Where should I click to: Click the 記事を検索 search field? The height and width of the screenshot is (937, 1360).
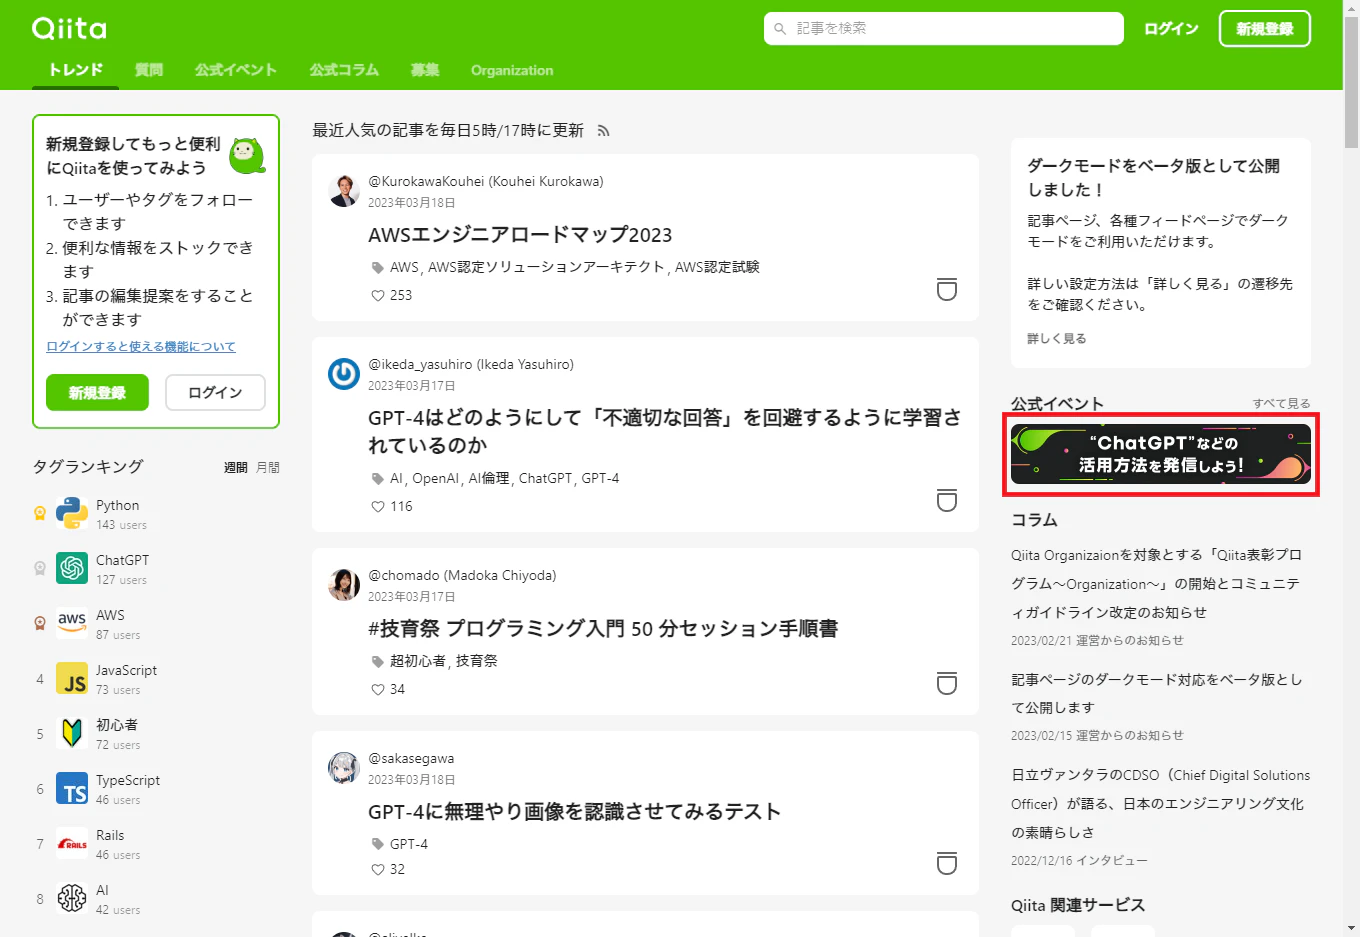944,29
